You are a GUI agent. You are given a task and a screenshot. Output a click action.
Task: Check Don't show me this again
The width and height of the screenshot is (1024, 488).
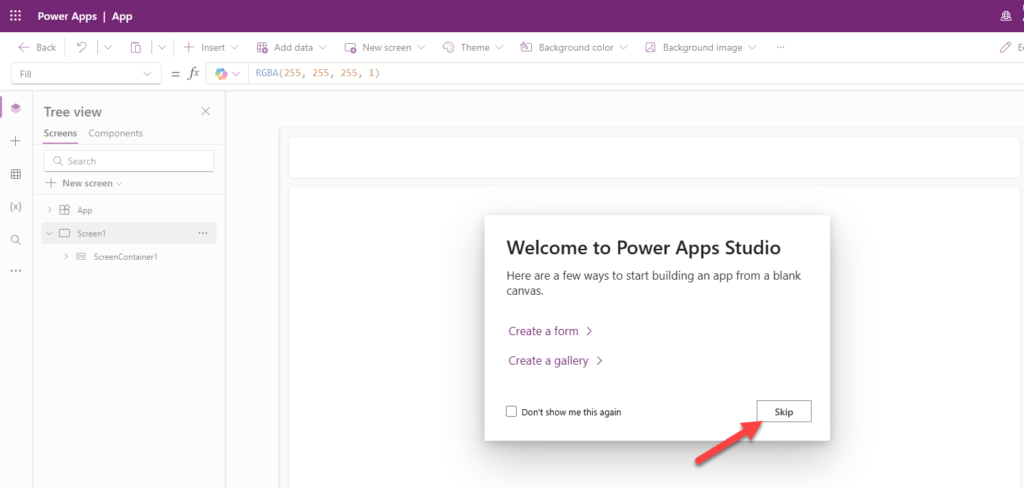coord(511,412)
